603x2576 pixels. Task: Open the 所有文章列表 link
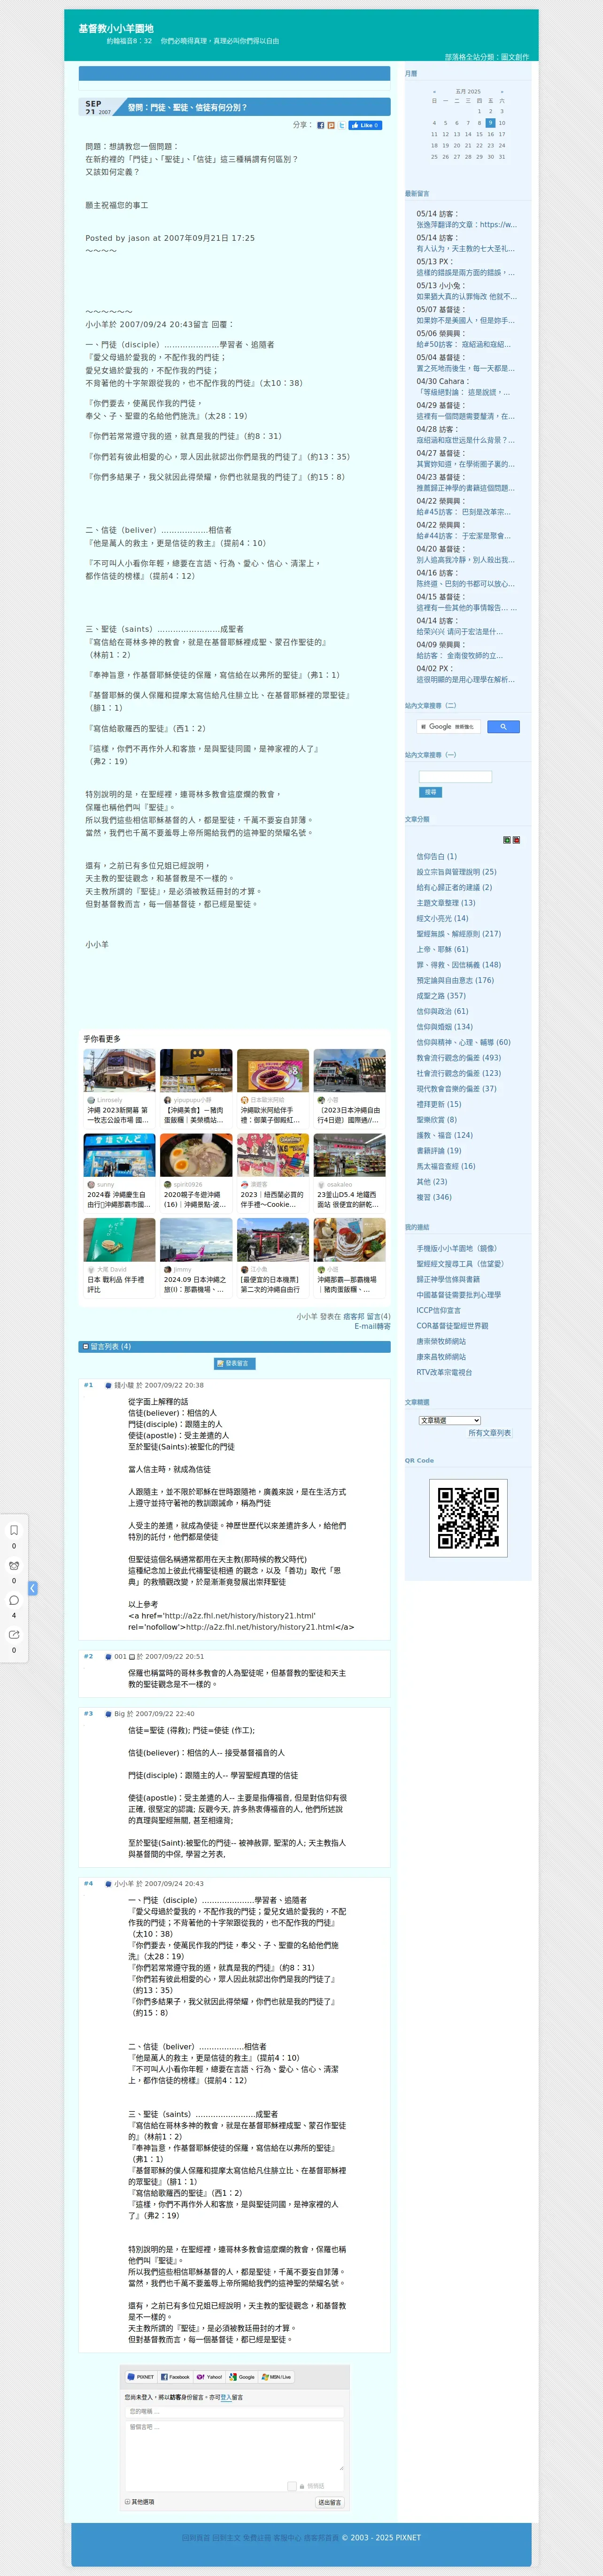coord(489,1433)
